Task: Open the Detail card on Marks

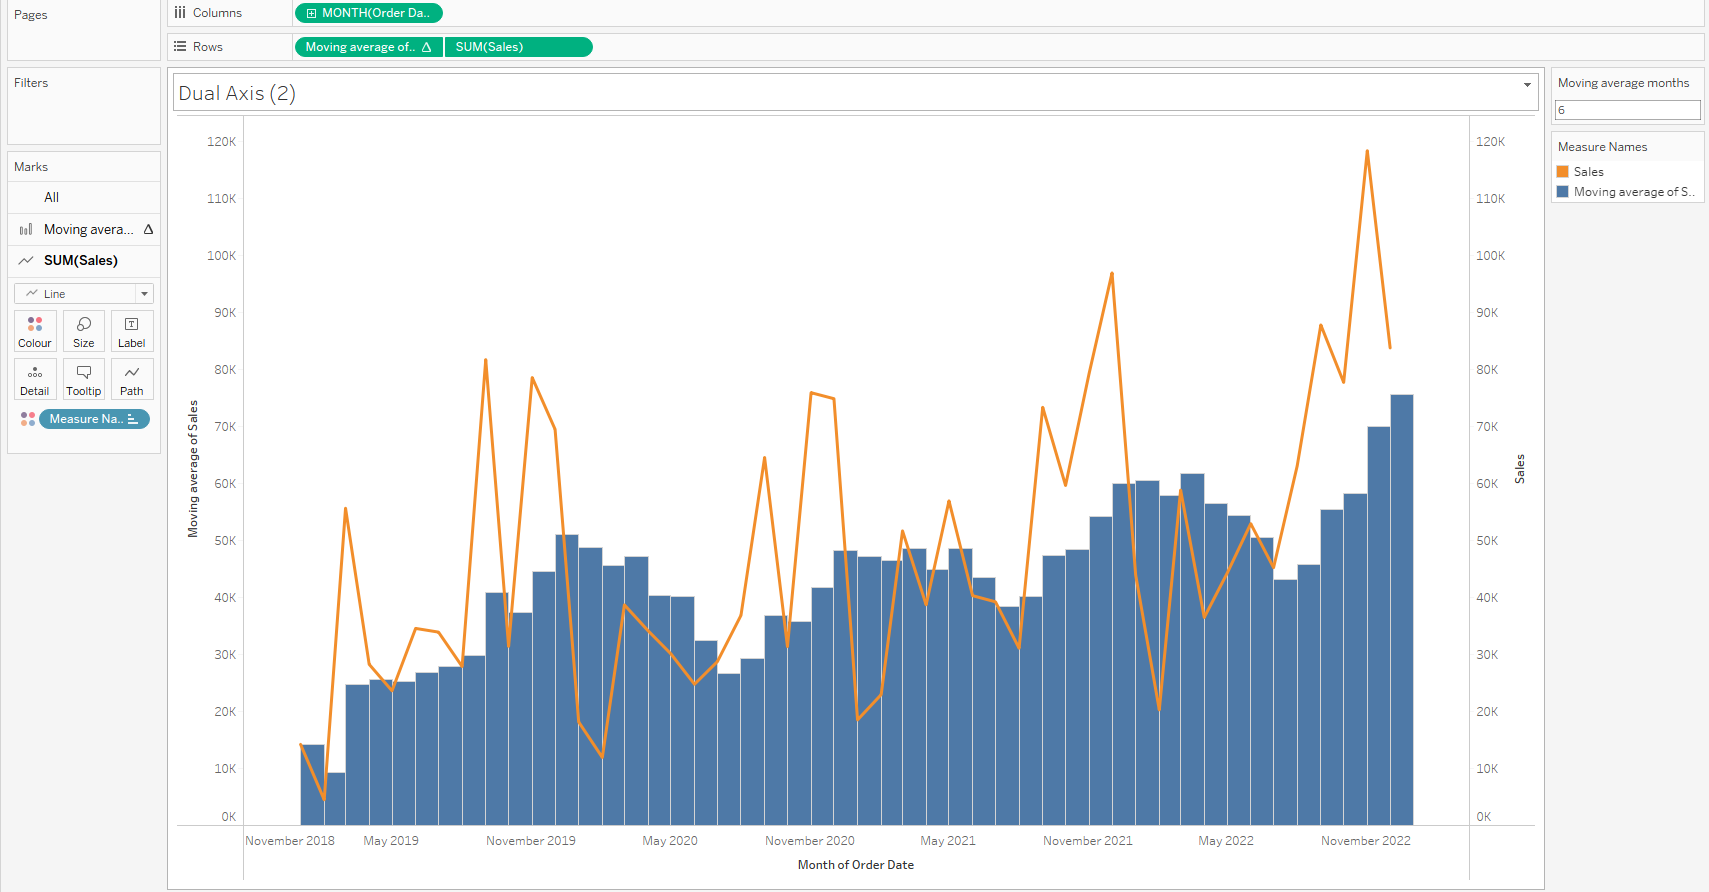Action: [35, 379]
